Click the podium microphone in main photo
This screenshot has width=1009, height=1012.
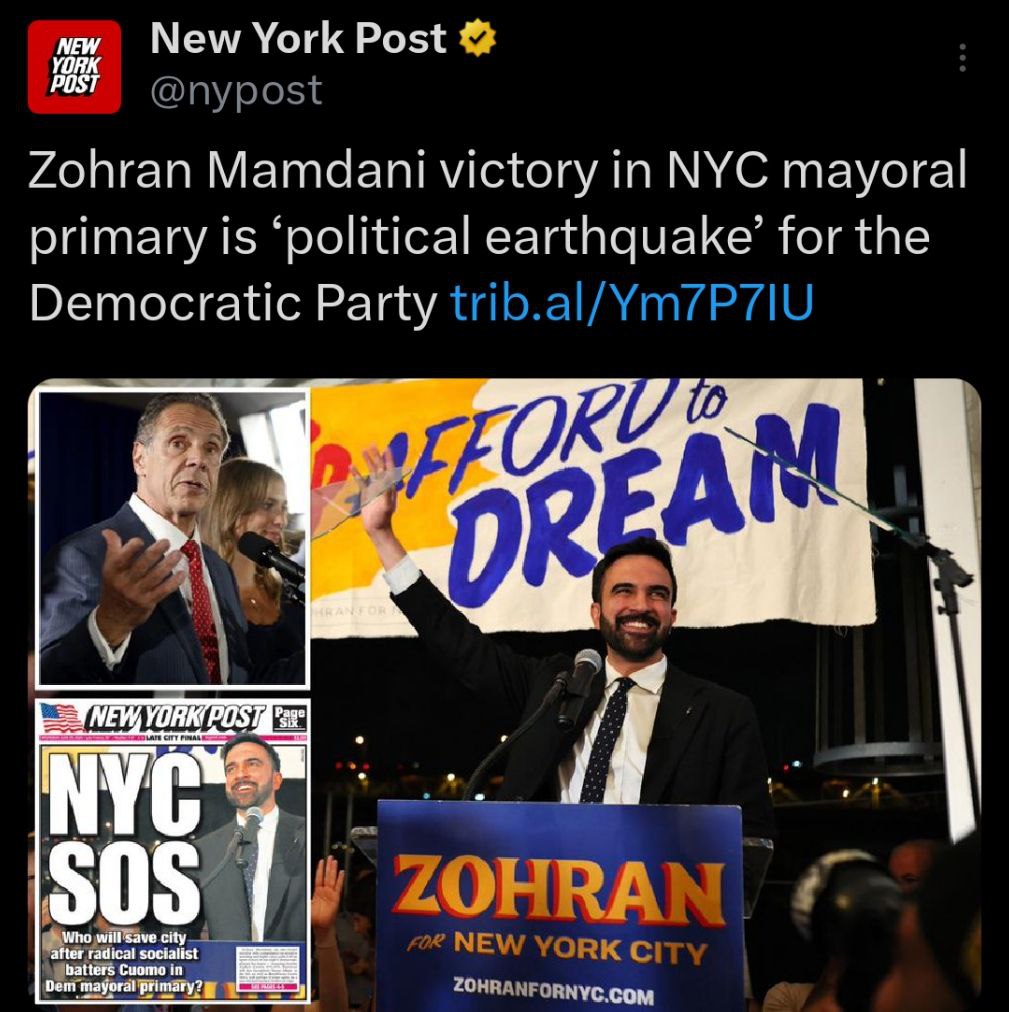point(583,670)
